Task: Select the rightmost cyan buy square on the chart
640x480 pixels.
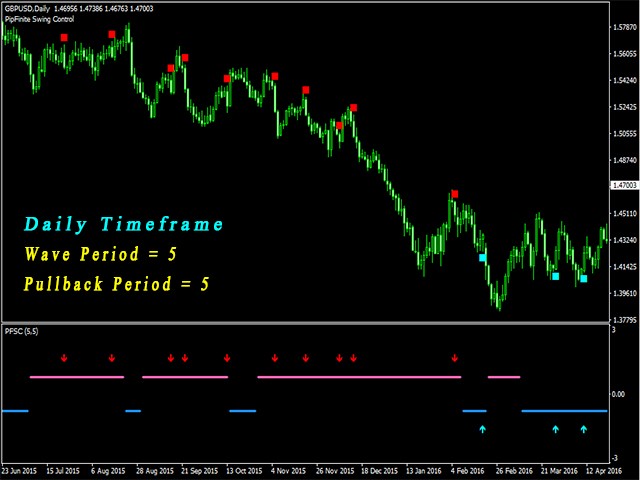Action: coord(584,279)
